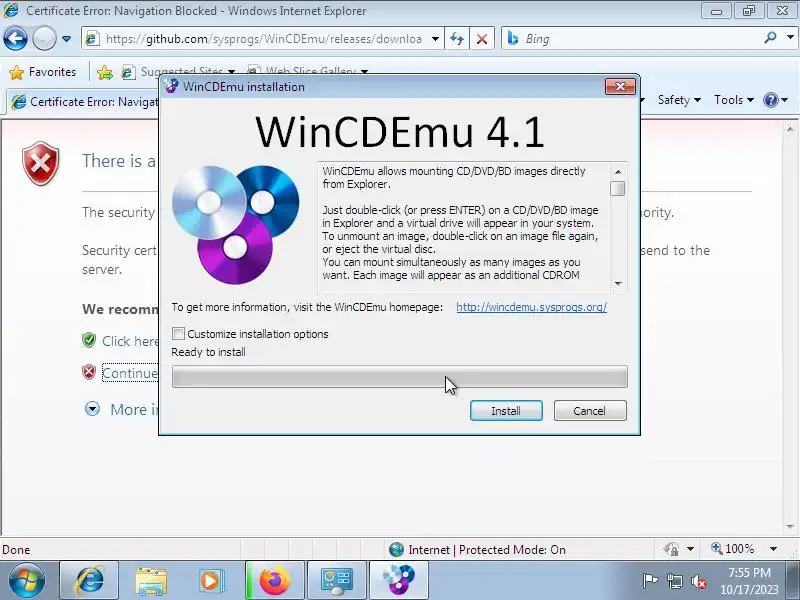The image size is (800, 600).
Task: Close the WinCDEmu installation dialog
Action: pyautogui.click(x=620, y=86)
